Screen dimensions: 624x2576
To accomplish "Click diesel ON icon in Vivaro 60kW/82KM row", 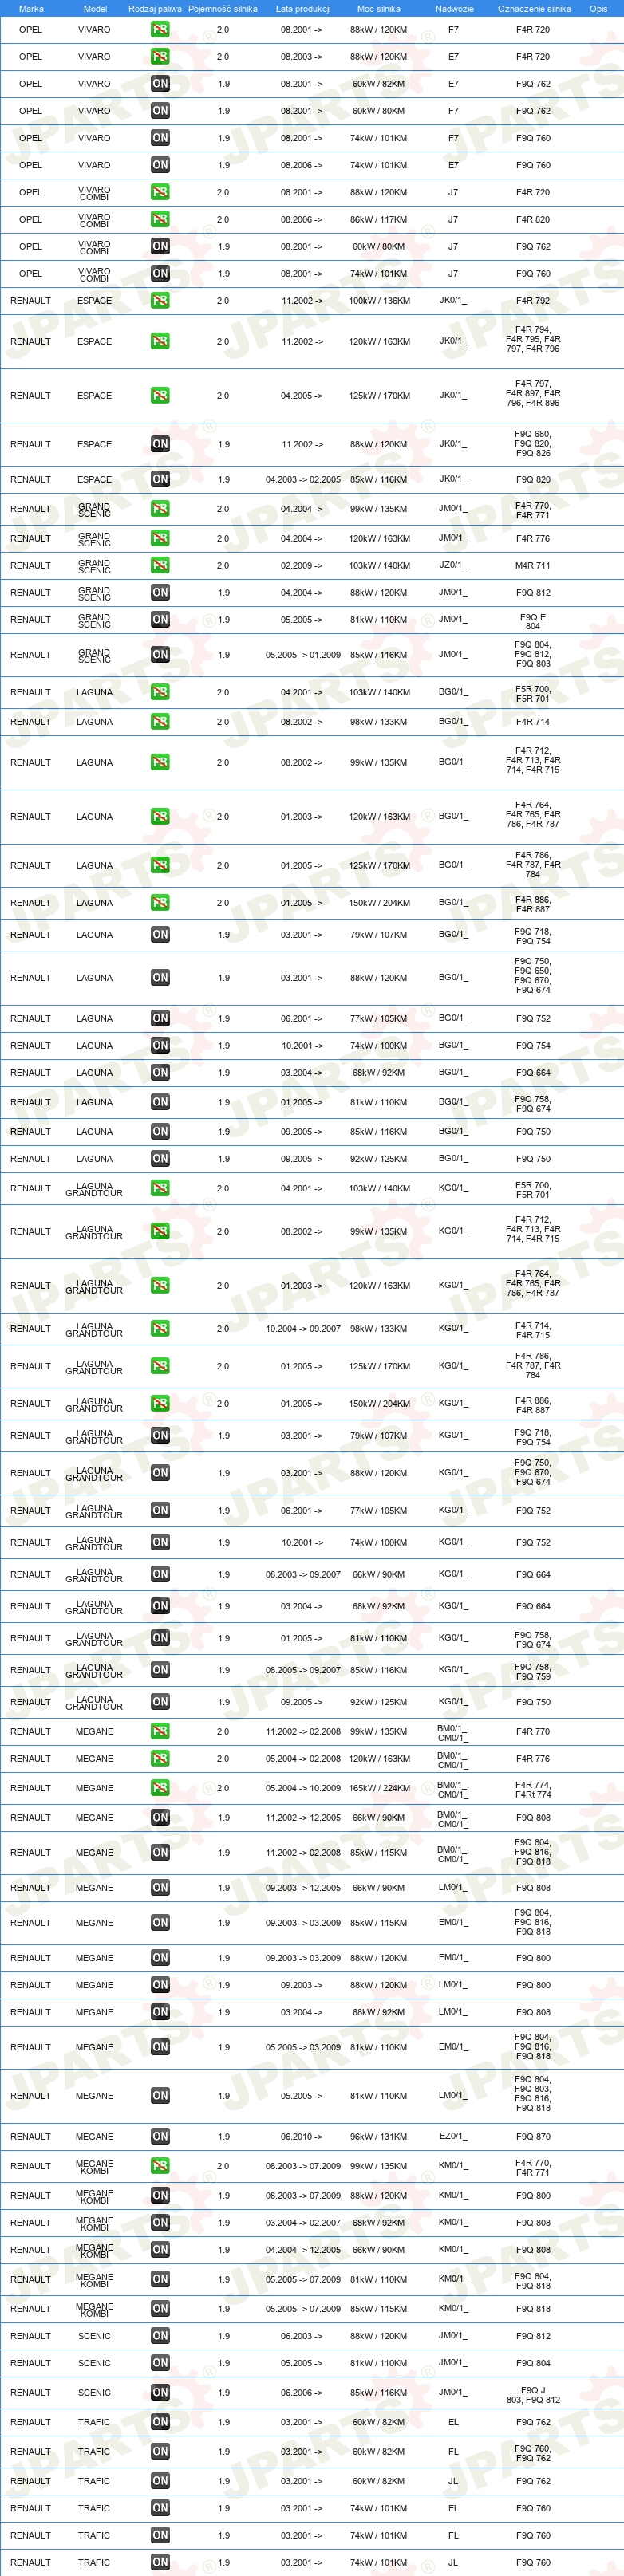I will coord(160,84).
